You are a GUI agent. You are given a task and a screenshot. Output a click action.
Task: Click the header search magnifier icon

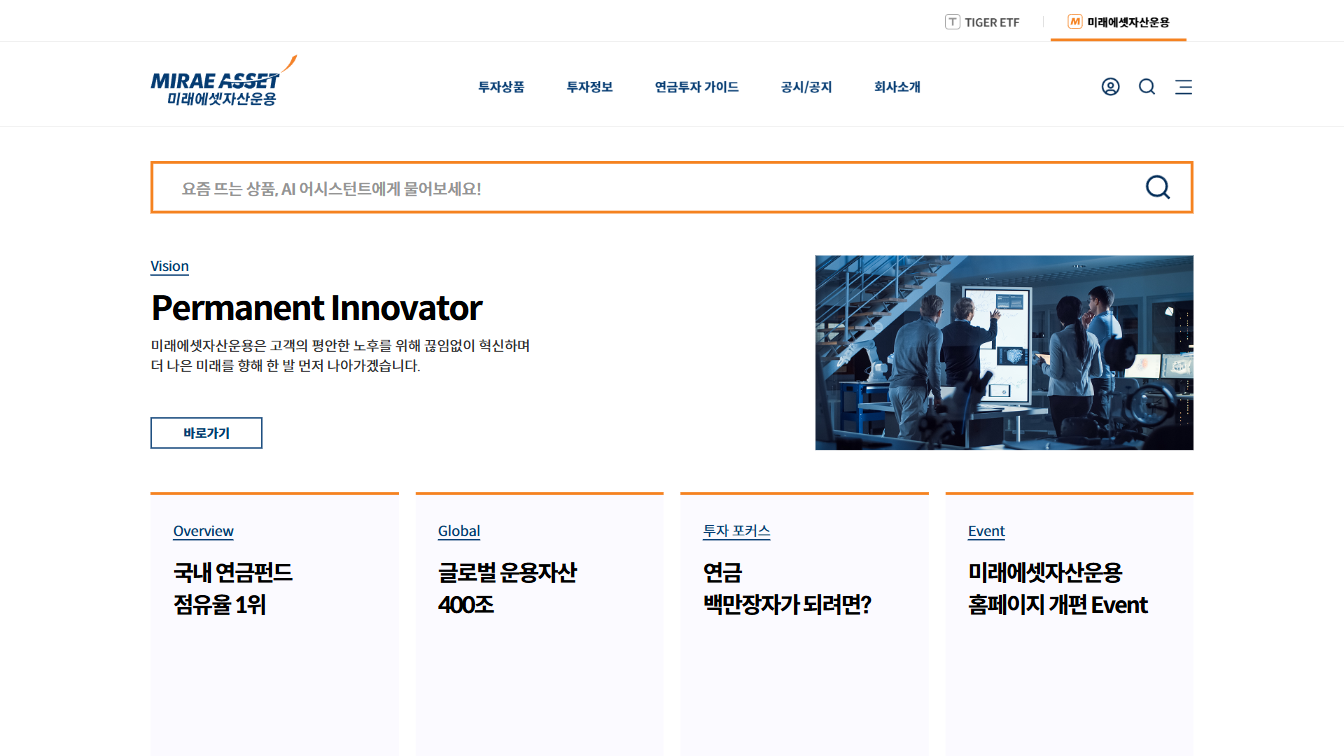[x=1147, y=87]
